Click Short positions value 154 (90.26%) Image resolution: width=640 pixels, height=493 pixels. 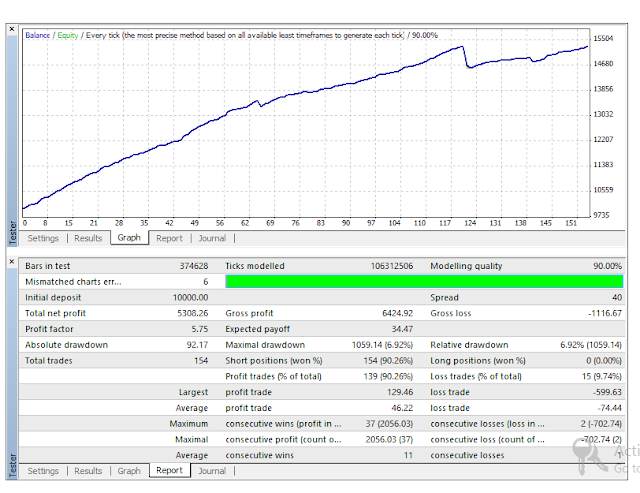tap(388, 361)
